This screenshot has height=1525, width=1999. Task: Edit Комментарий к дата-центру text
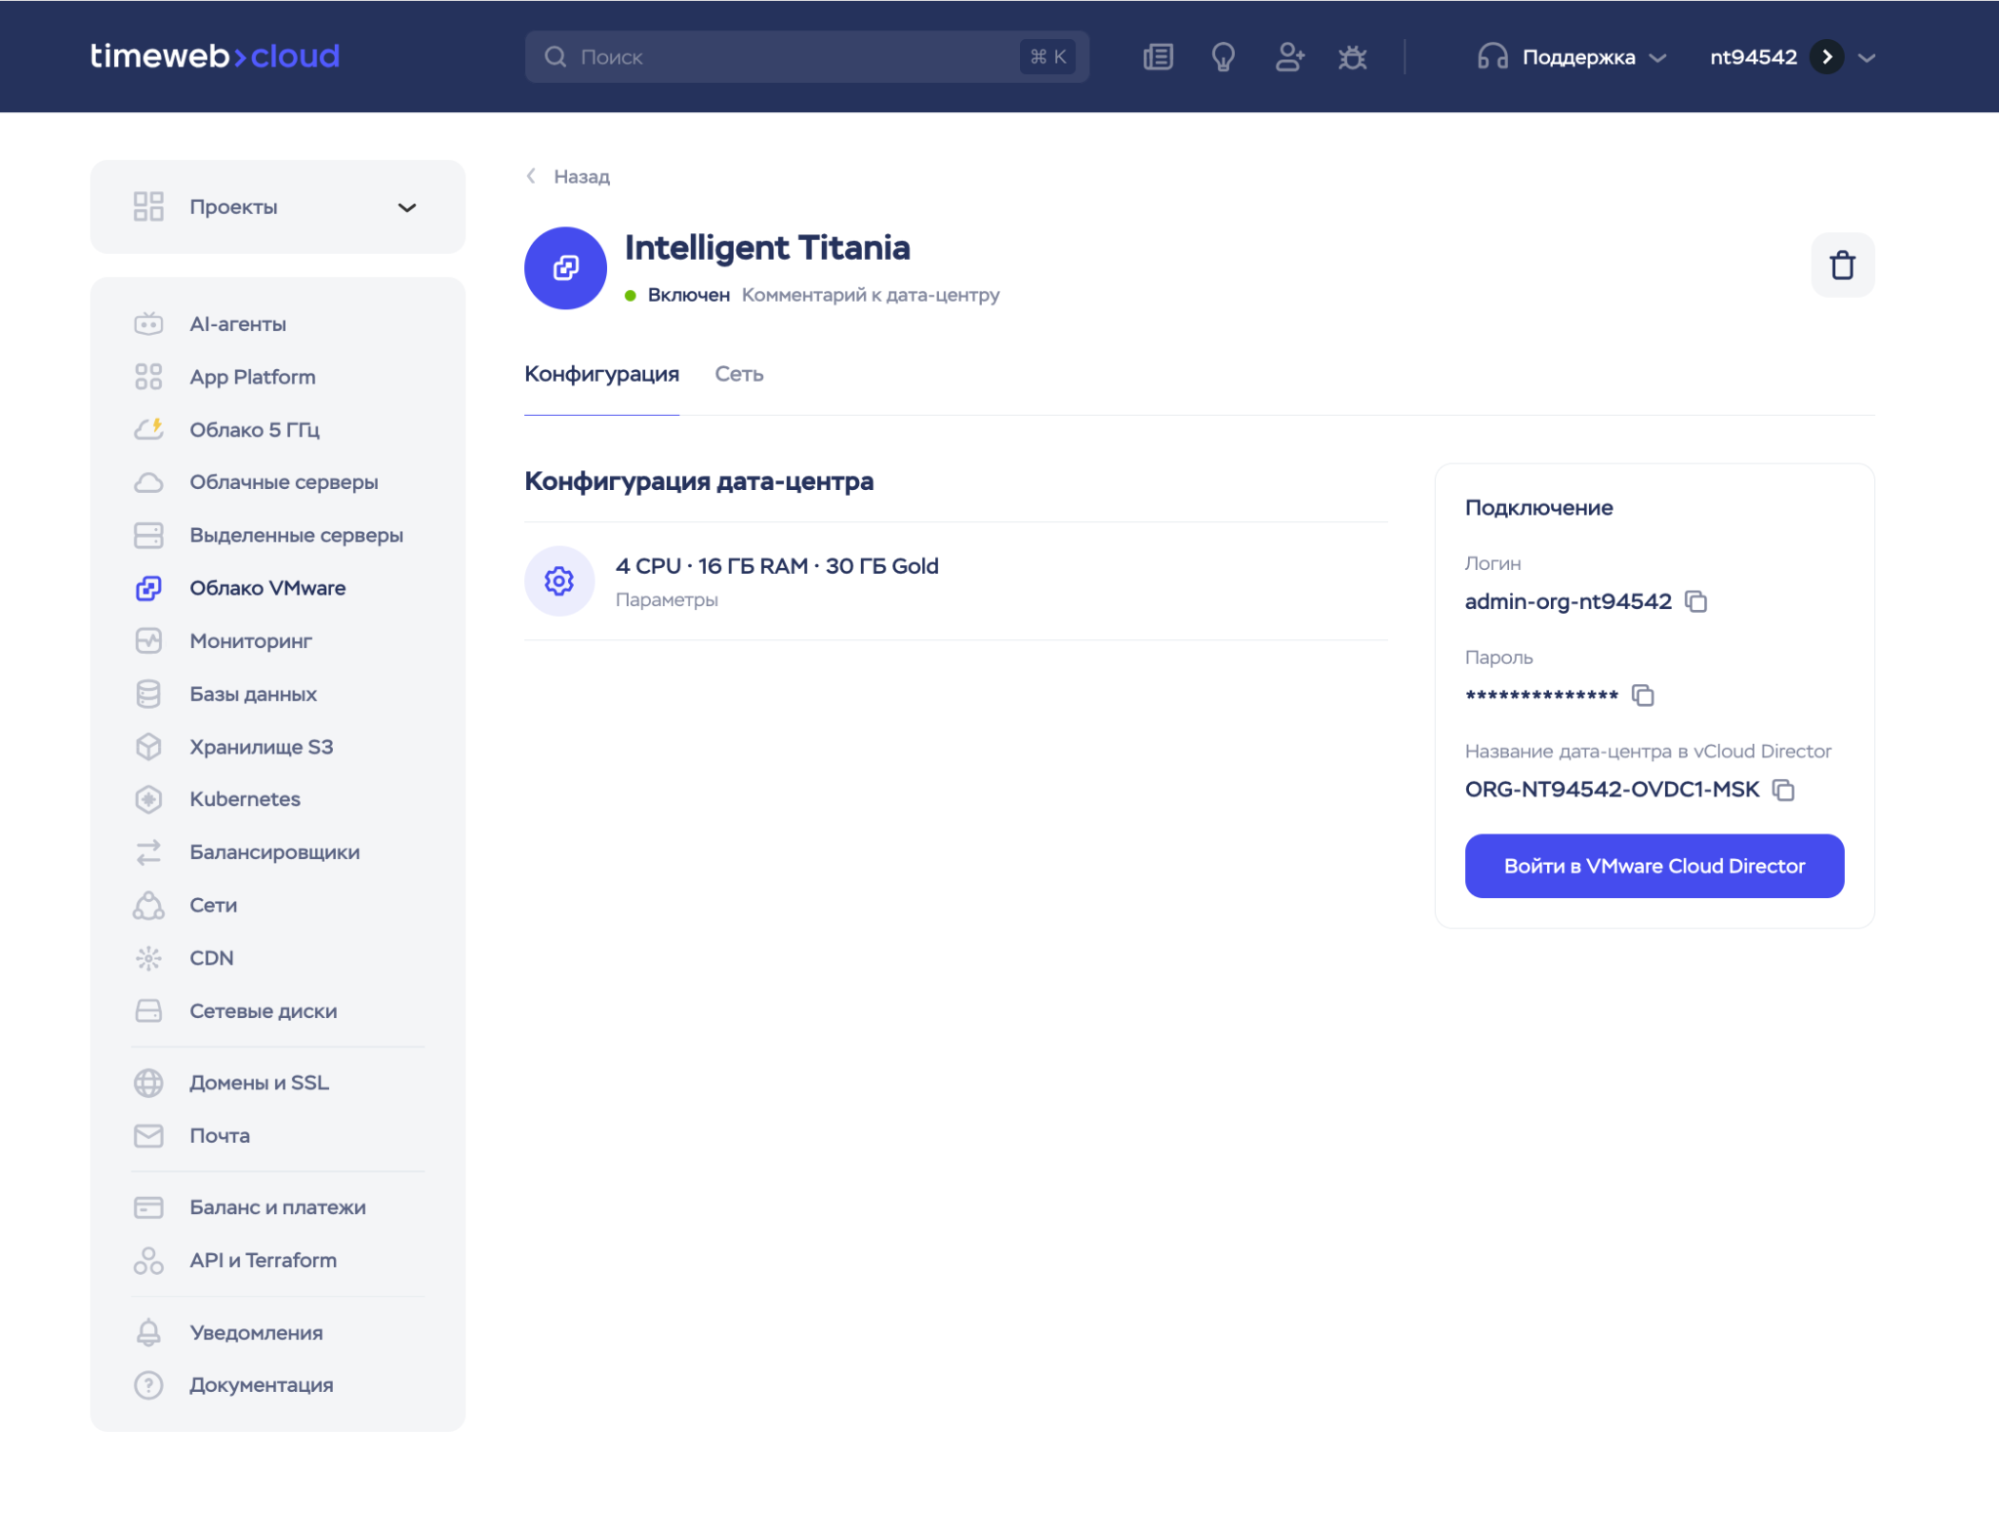tap(870, 295)
